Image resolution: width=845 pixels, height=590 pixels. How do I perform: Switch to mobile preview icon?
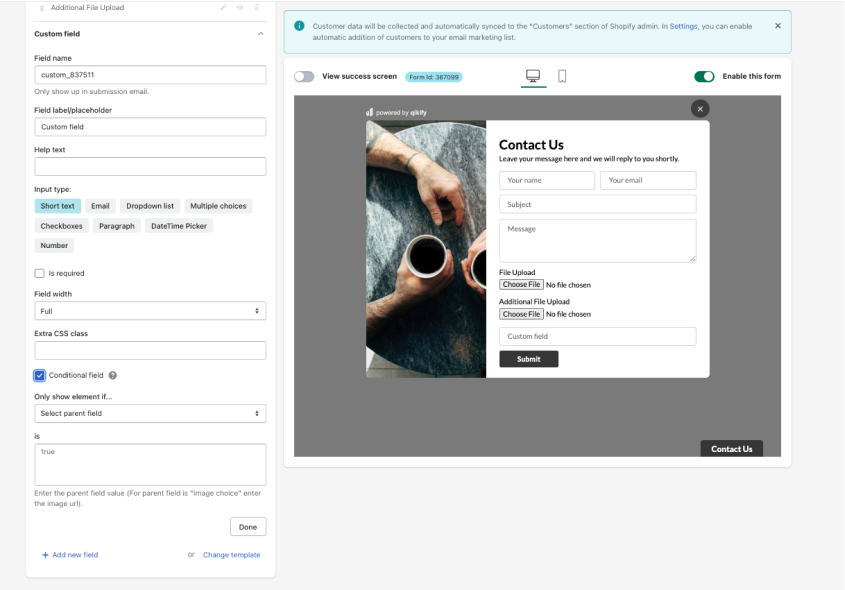pyautogui.click(x=562, y=76)
